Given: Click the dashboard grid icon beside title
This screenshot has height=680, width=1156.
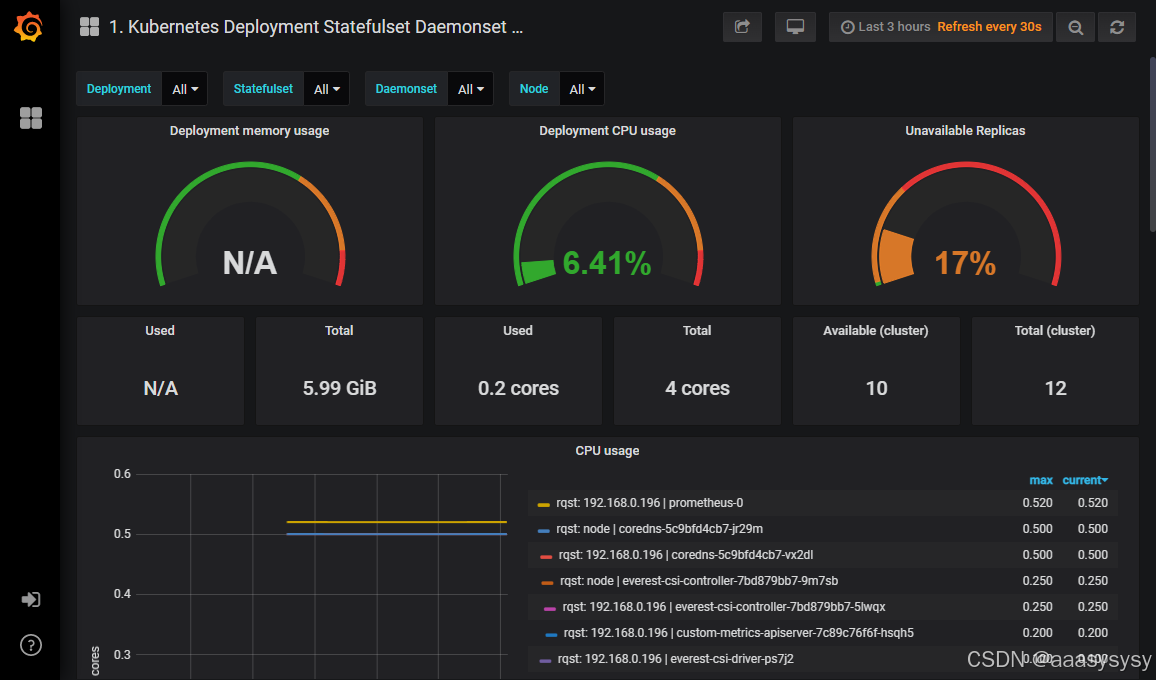Looking at the screenshot, I should 89,27.
